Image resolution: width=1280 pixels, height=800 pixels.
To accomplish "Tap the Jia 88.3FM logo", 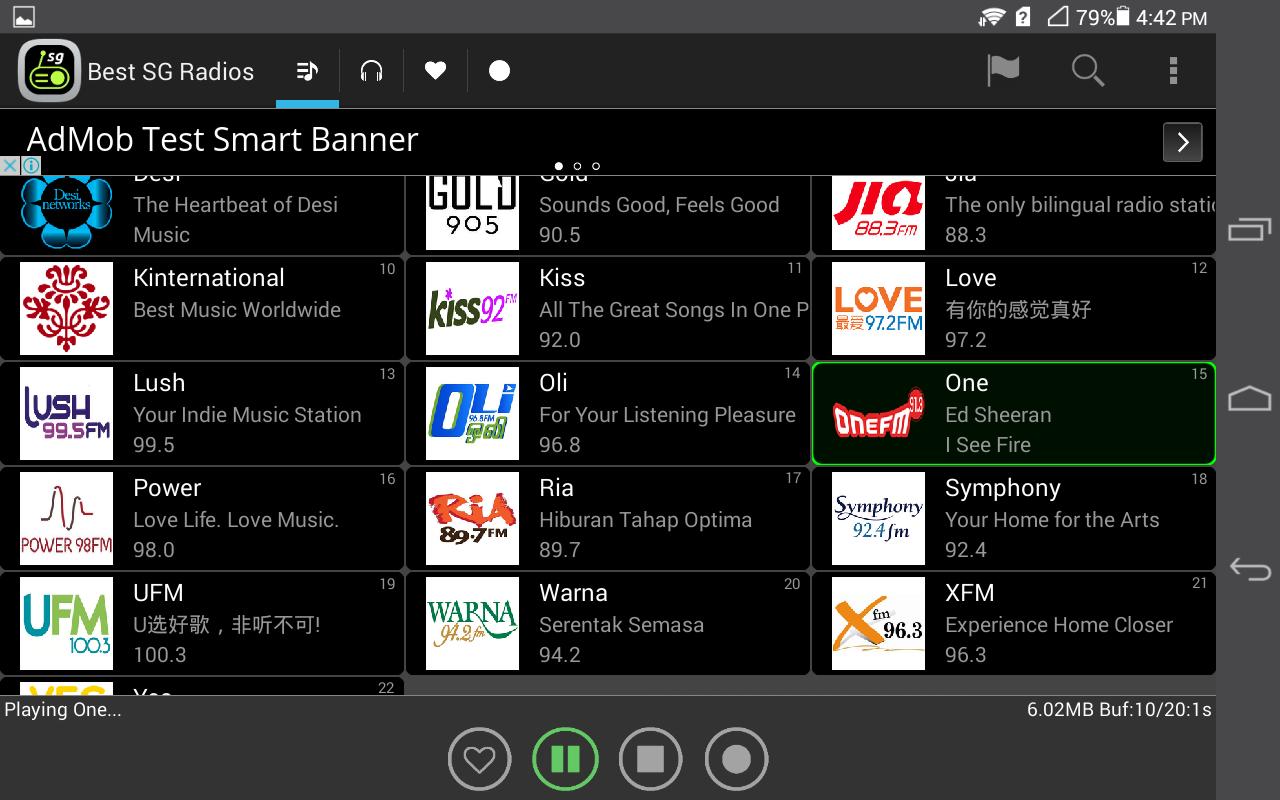I will (879, 213).
